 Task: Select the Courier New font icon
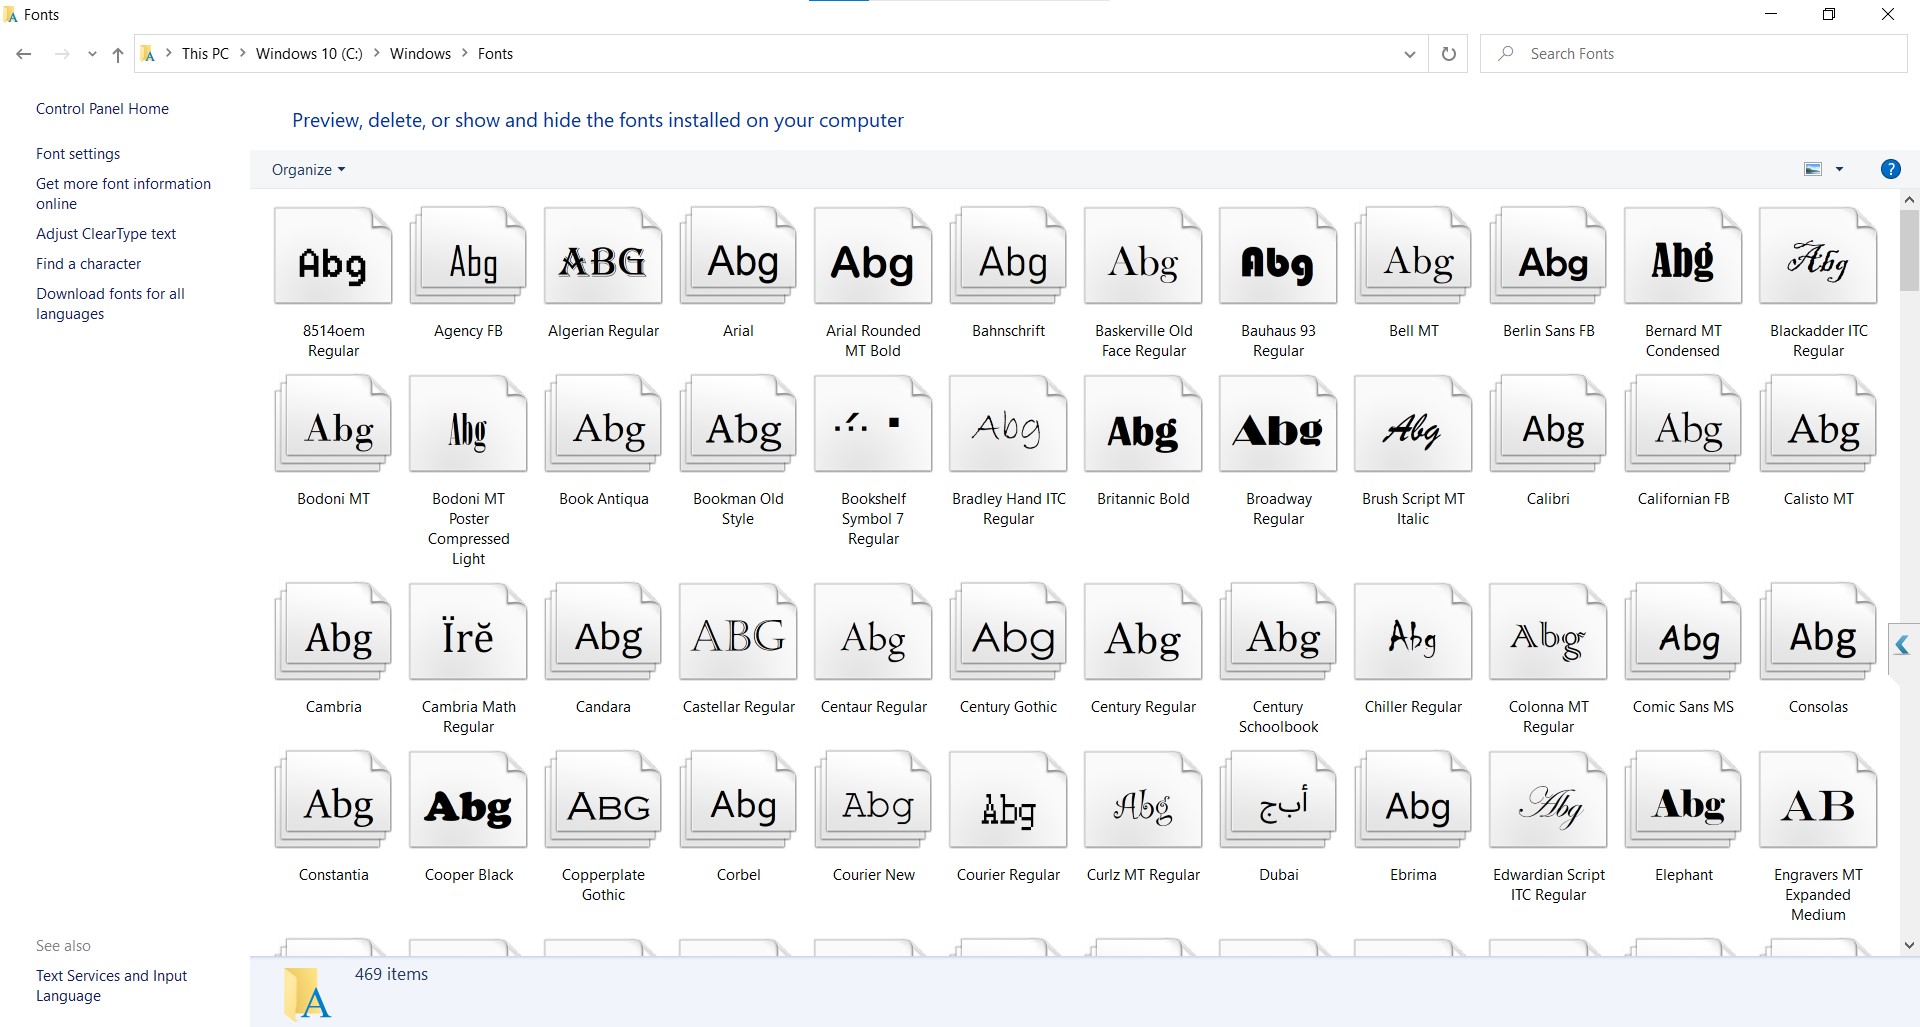point(873,800)
